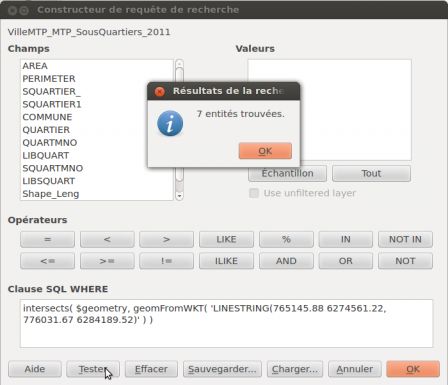Click the Tout values button

pos(371,173)
